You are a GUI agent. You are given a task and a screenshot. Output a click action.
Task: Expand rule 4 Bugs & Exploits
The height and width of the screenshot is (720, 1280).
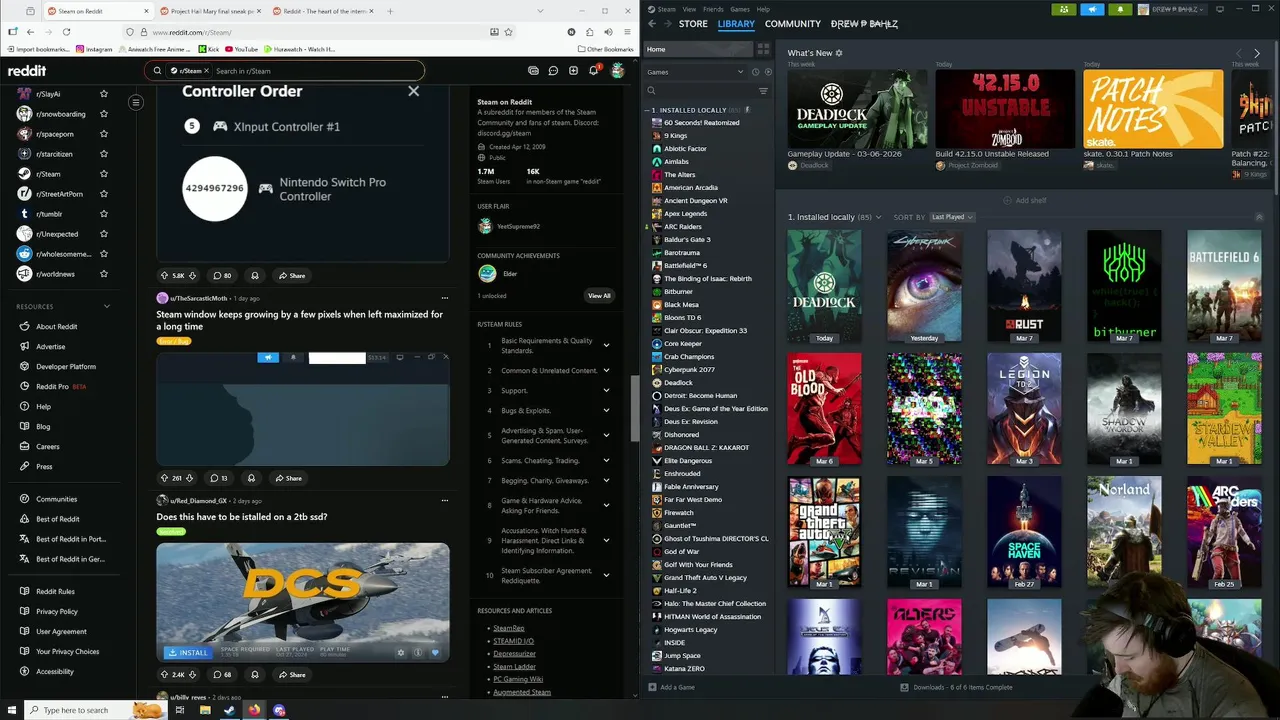606,410
